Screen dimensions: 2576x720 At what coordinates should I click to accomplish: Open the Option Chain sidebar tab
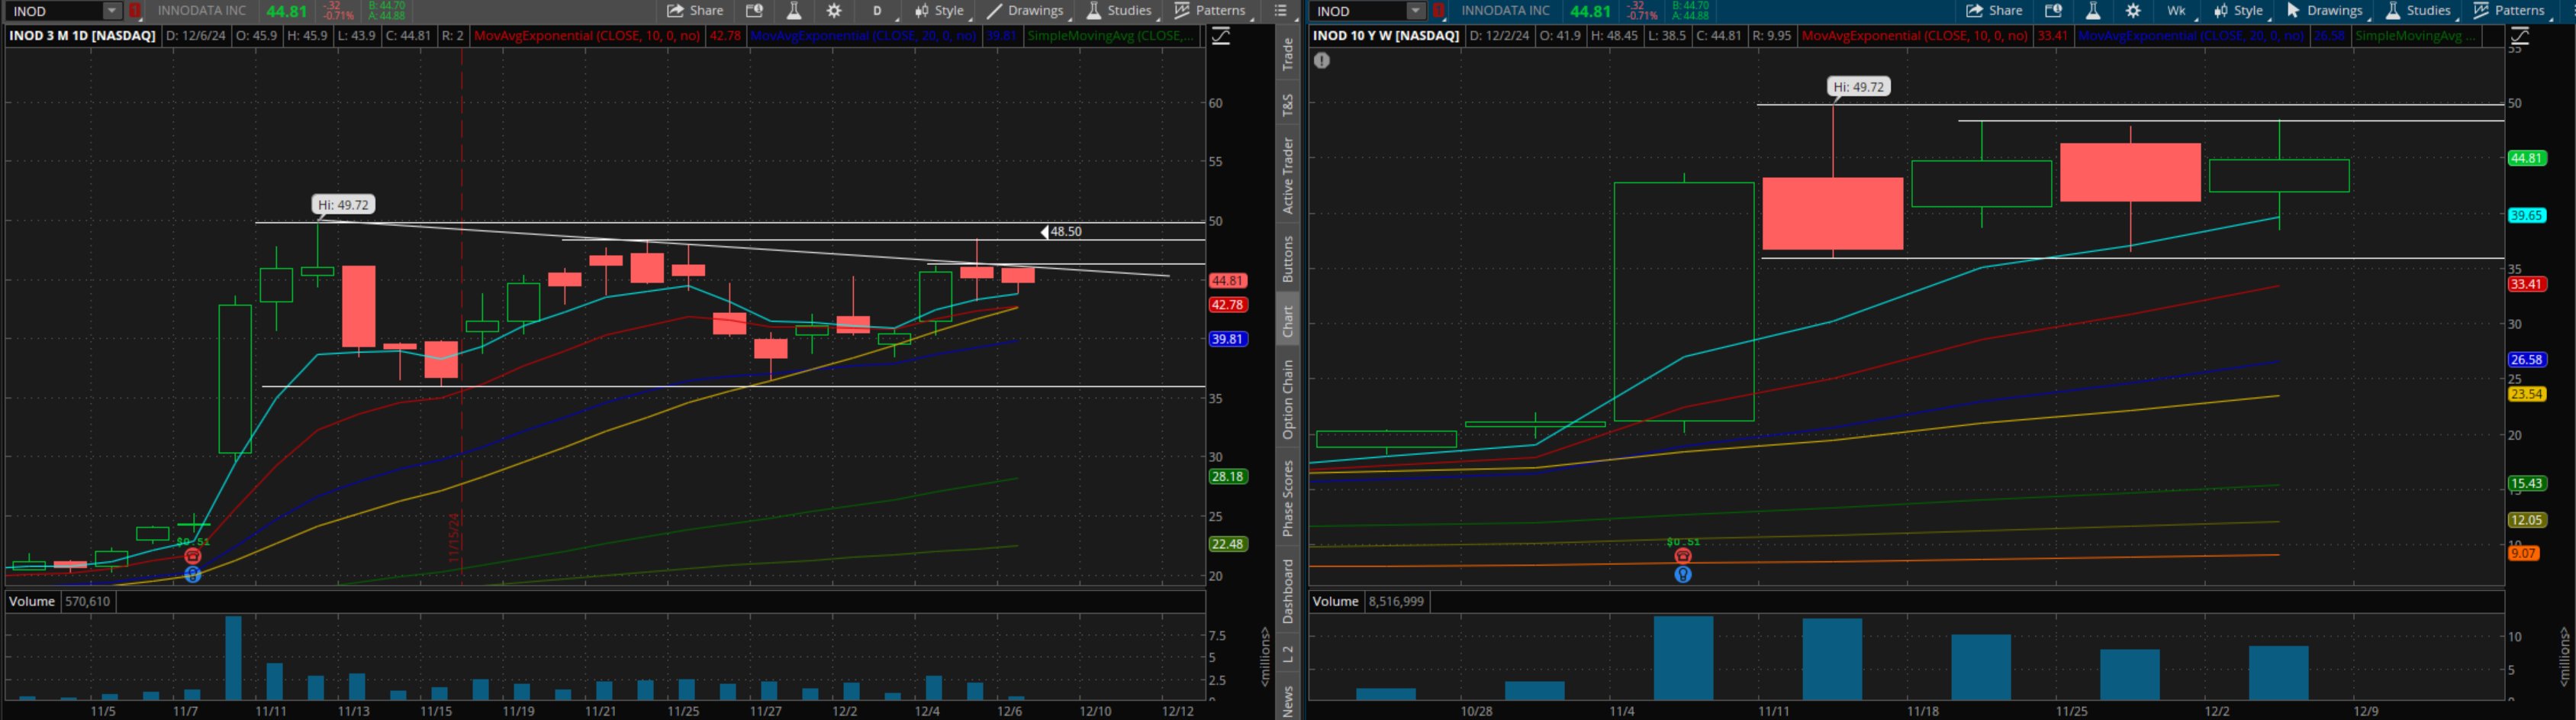point(1288,399)
